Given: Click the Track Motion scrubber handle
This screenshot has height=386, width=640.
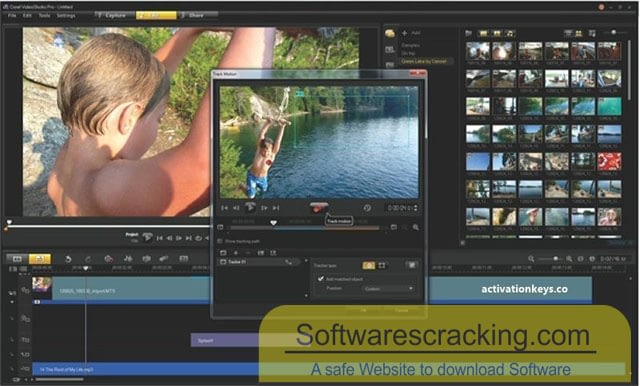Looking at the screenshot, I should pos(273,223).
